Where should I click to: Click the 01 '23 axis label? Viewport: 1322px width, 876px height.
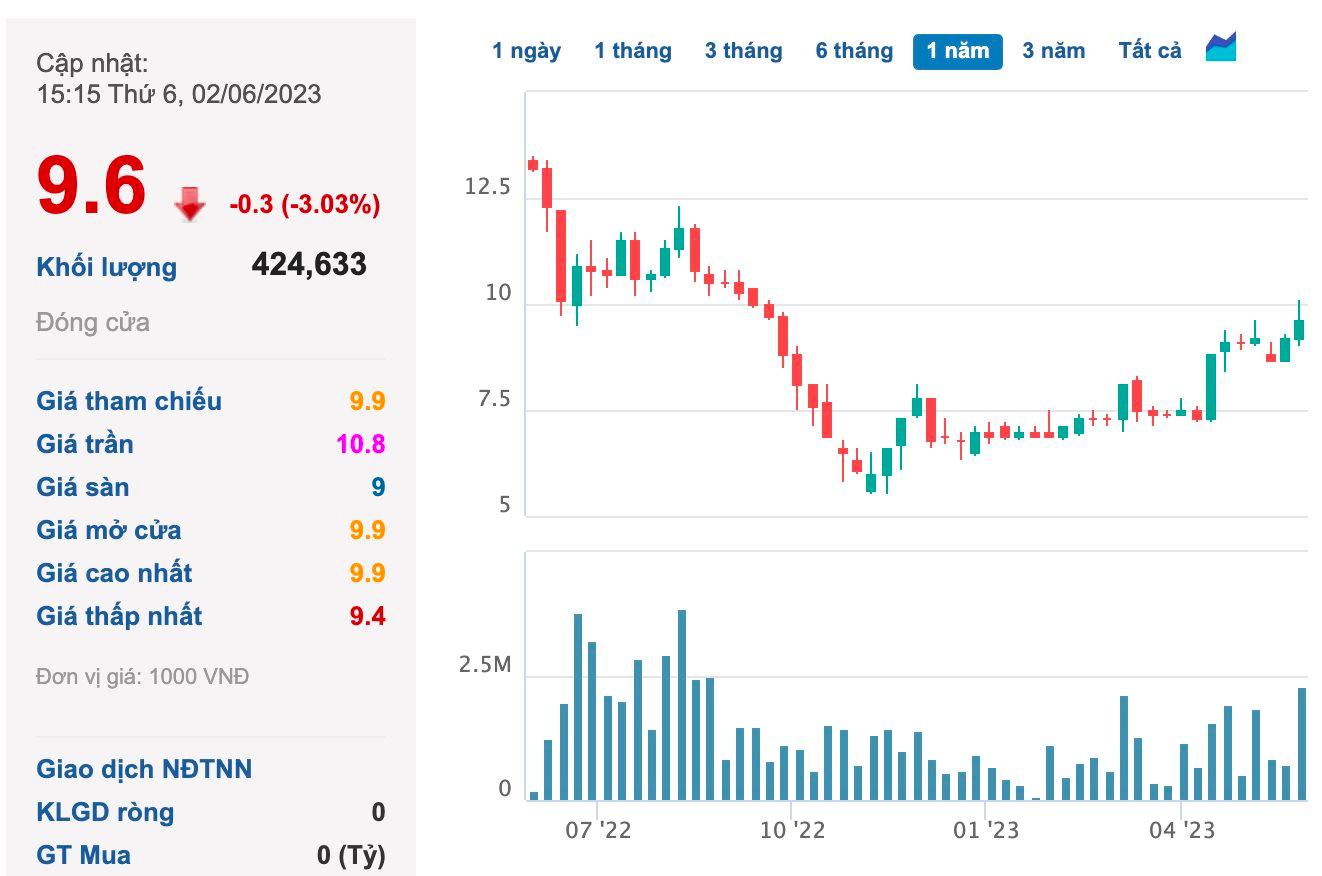pos(985,830)
